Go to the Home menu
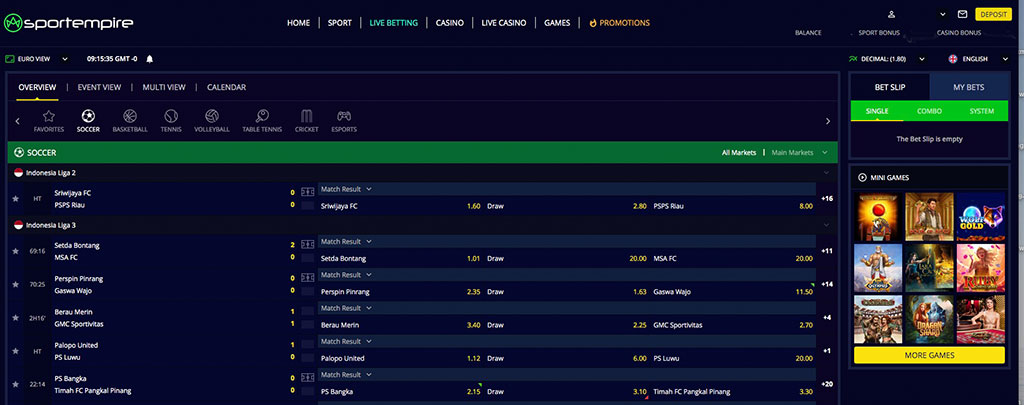 click(298, 23)
